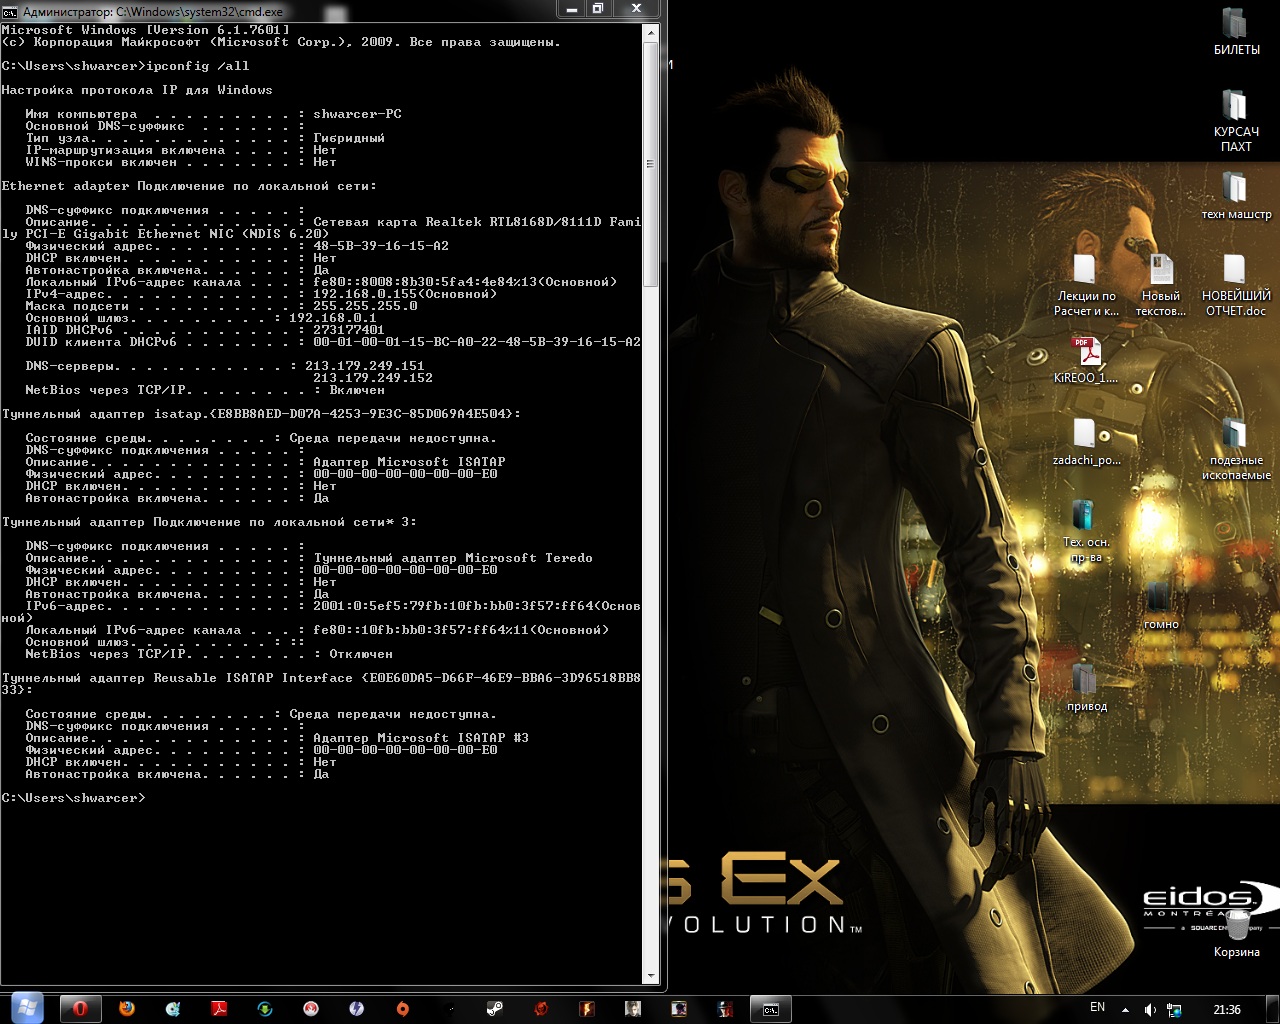This screenshot has width=1280, height=1024.
Task: Click the IAID DHCPv6 value 273177401
Action: tap(349, 330)
